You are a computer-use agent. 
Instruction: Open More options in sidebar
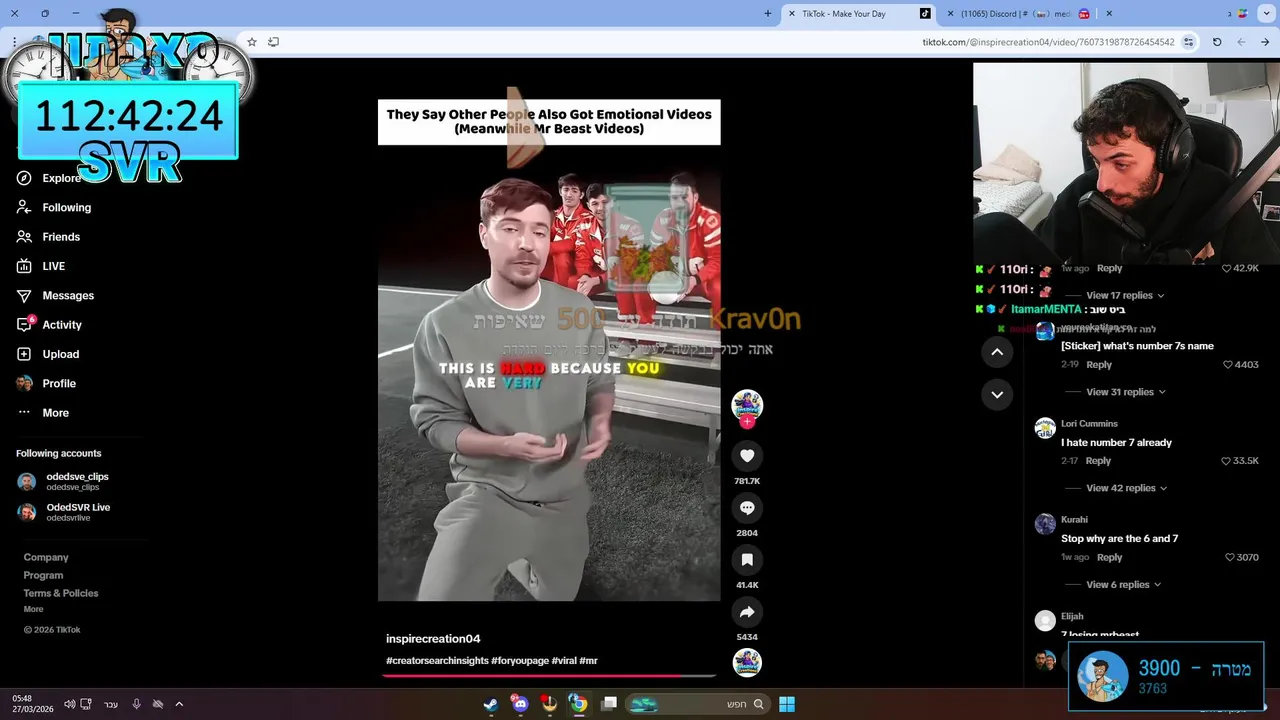click(43, 413)
